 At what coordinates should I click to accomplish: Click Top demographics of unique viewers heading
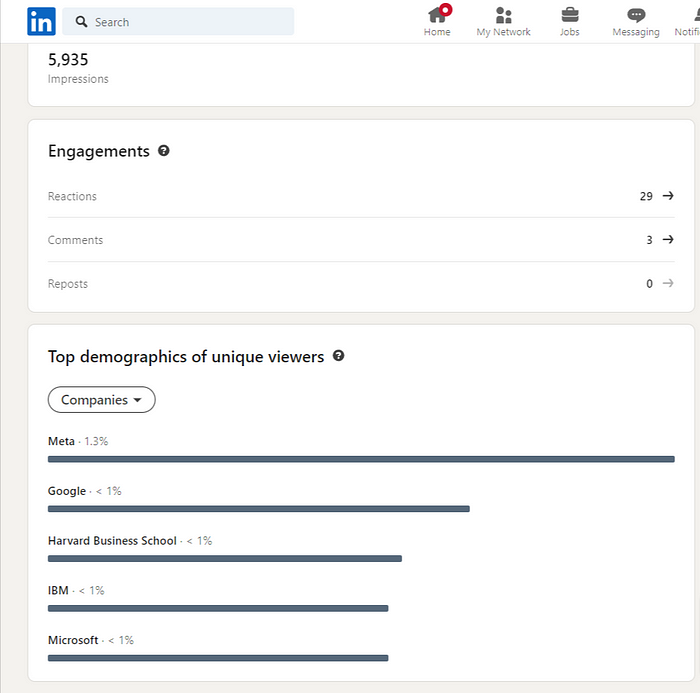click(x=186, y=357)
